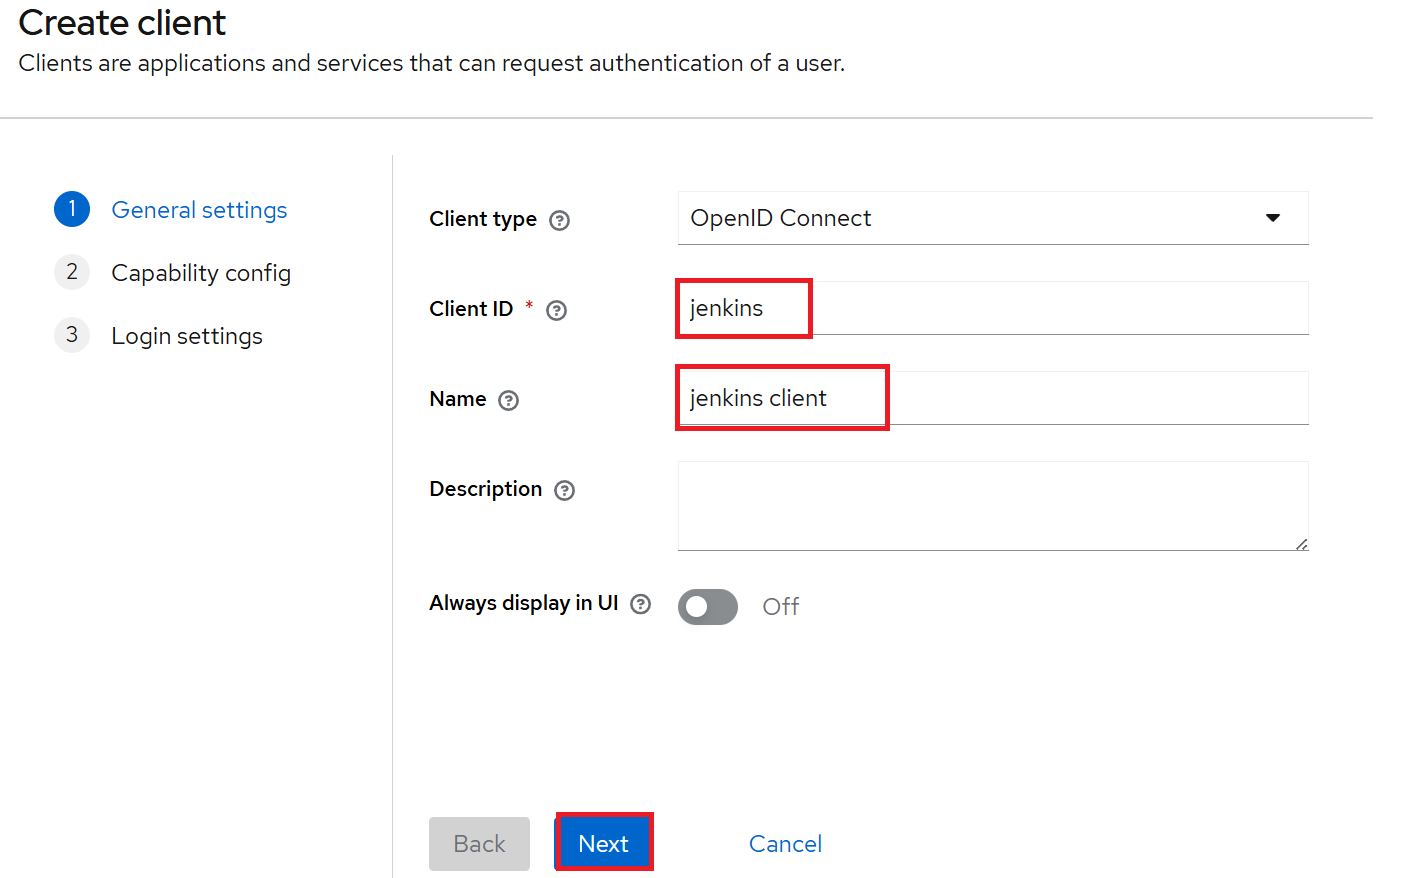
Task: Open help for Client type field
Action: [x=560, y=220]
